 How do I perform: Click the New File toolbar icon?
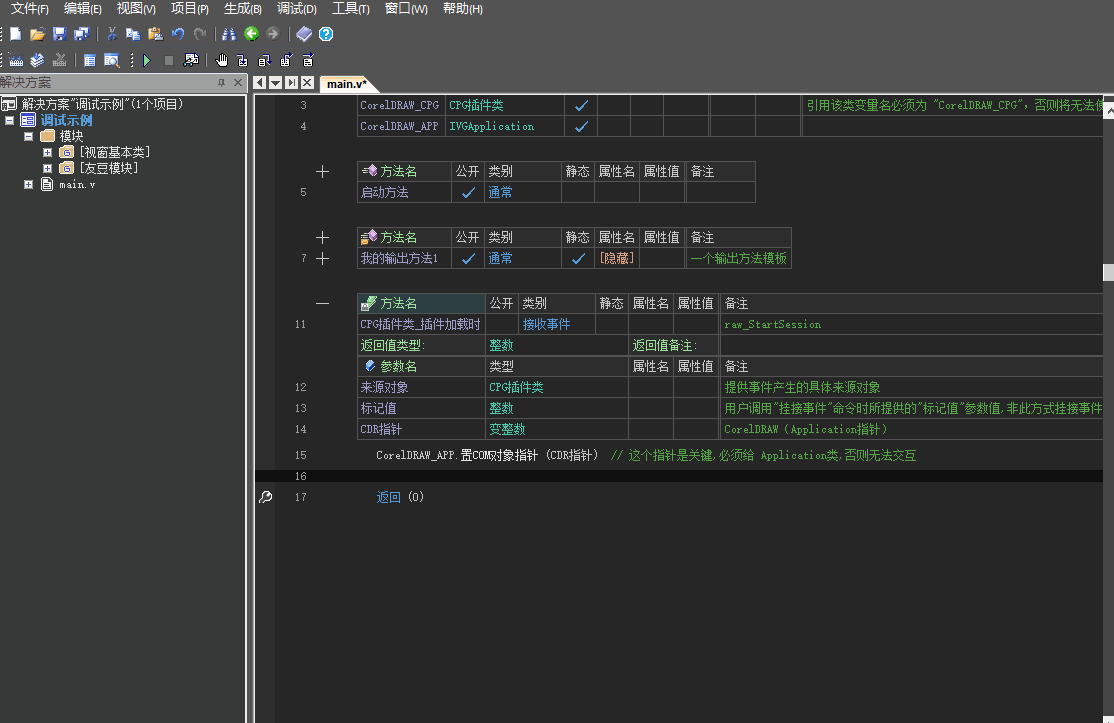pyautogui.click(x=15, y=34)
